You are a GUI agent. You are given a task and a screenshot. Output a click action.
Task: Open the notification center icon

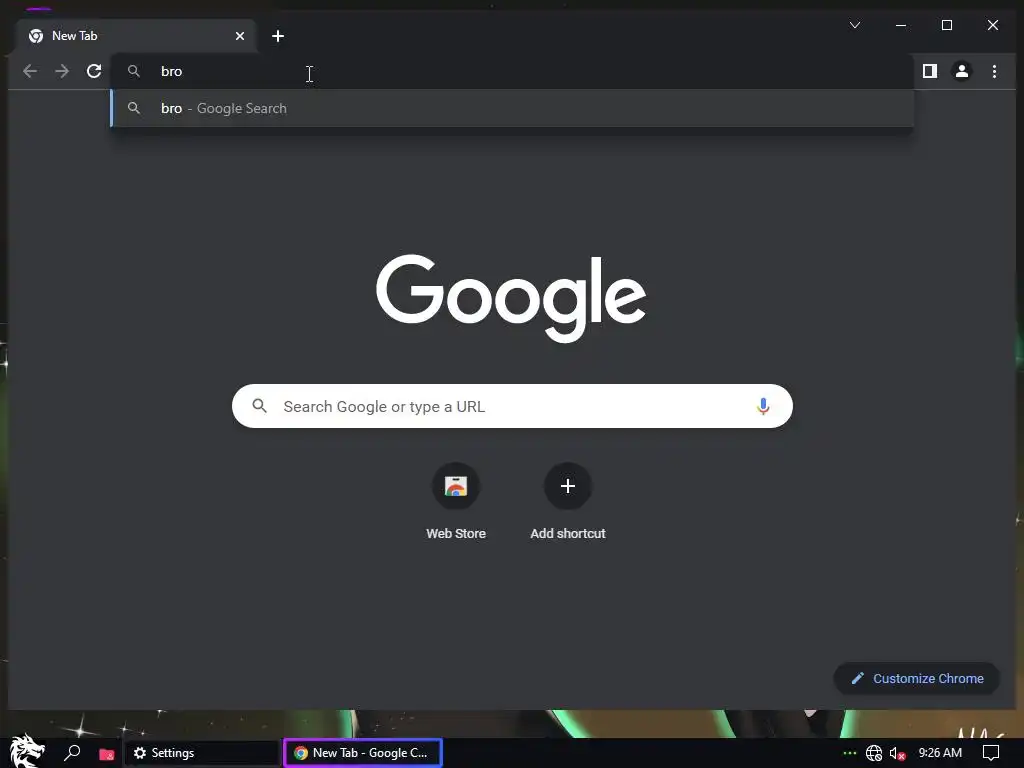[x=991, y=754]
